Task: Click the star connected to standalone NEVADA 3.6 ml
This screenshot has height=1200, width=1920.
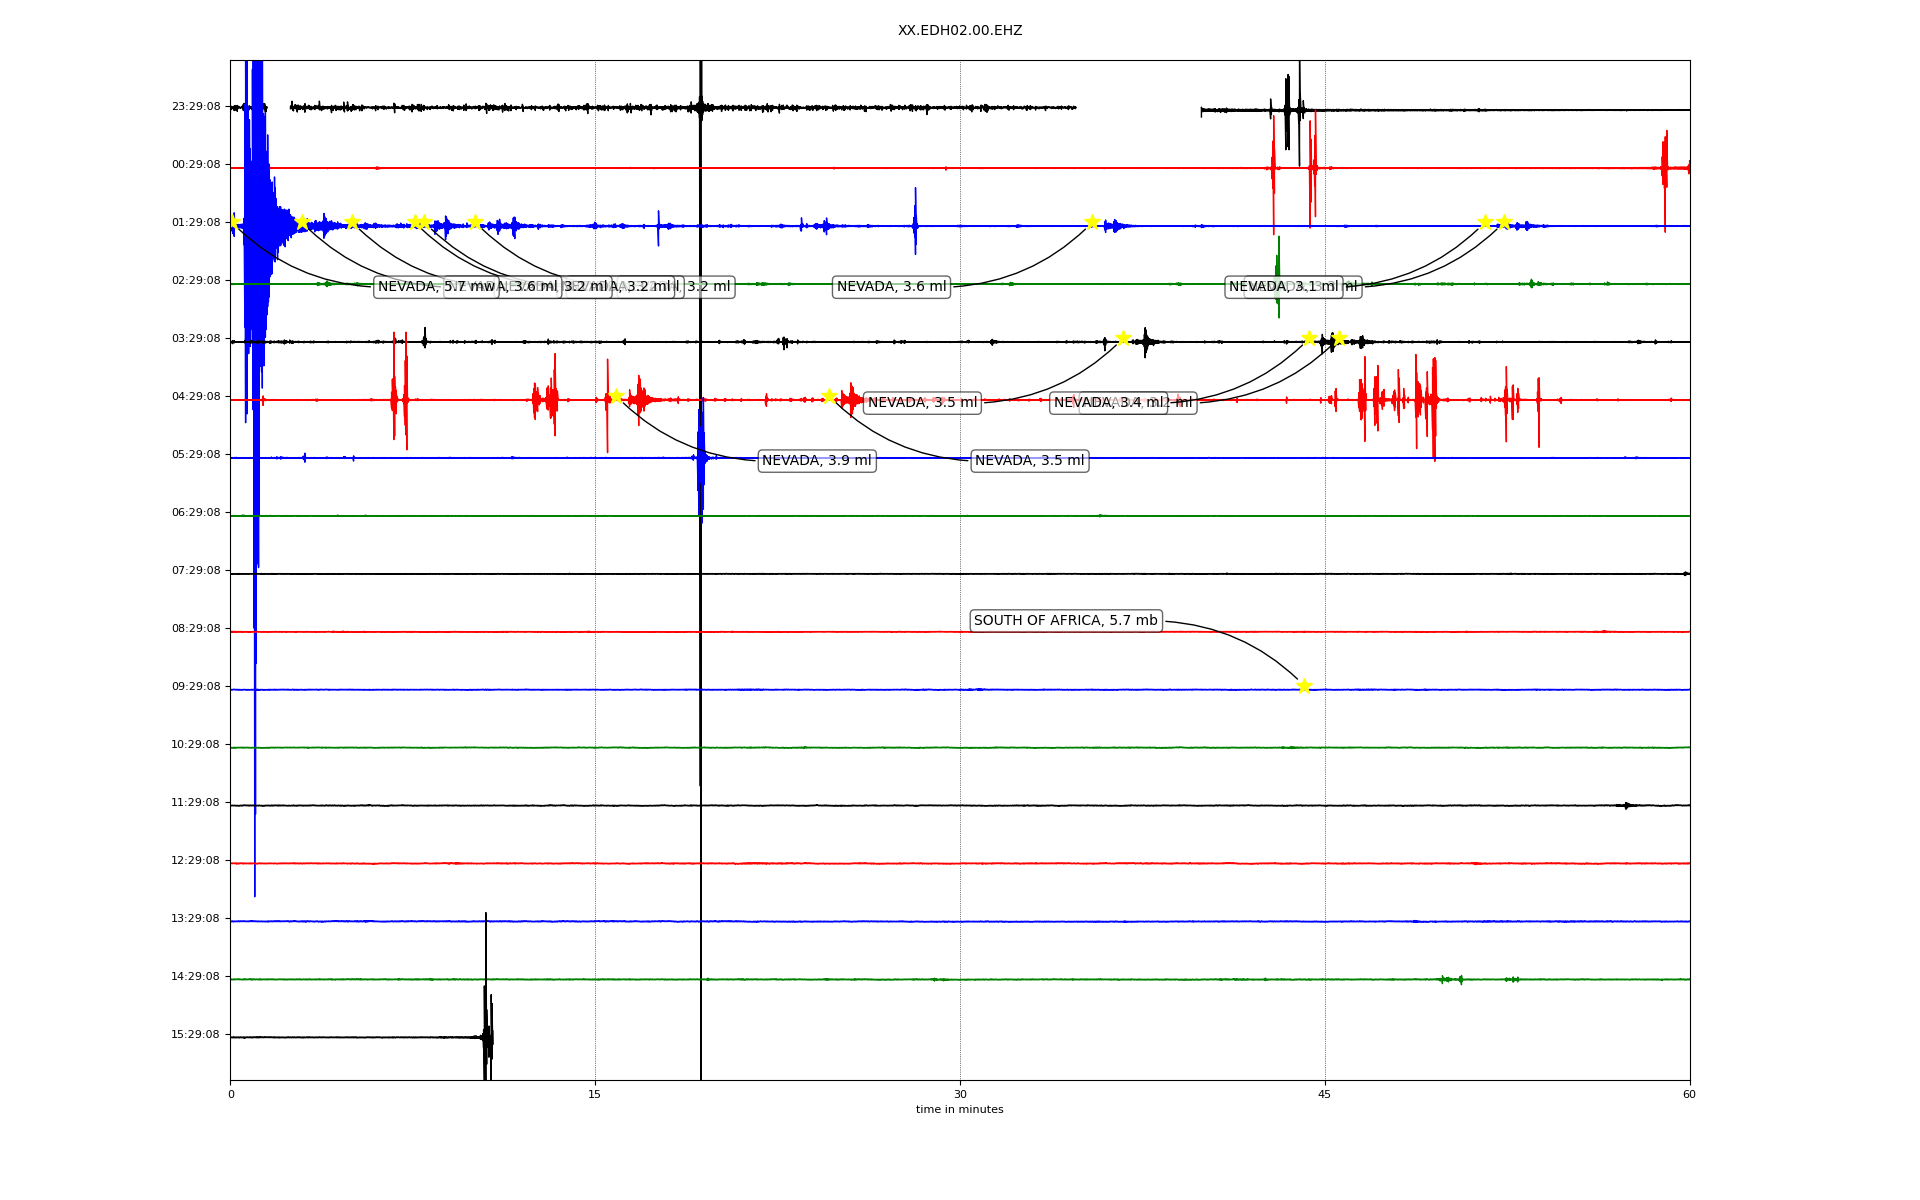Action: [1092, 222]
